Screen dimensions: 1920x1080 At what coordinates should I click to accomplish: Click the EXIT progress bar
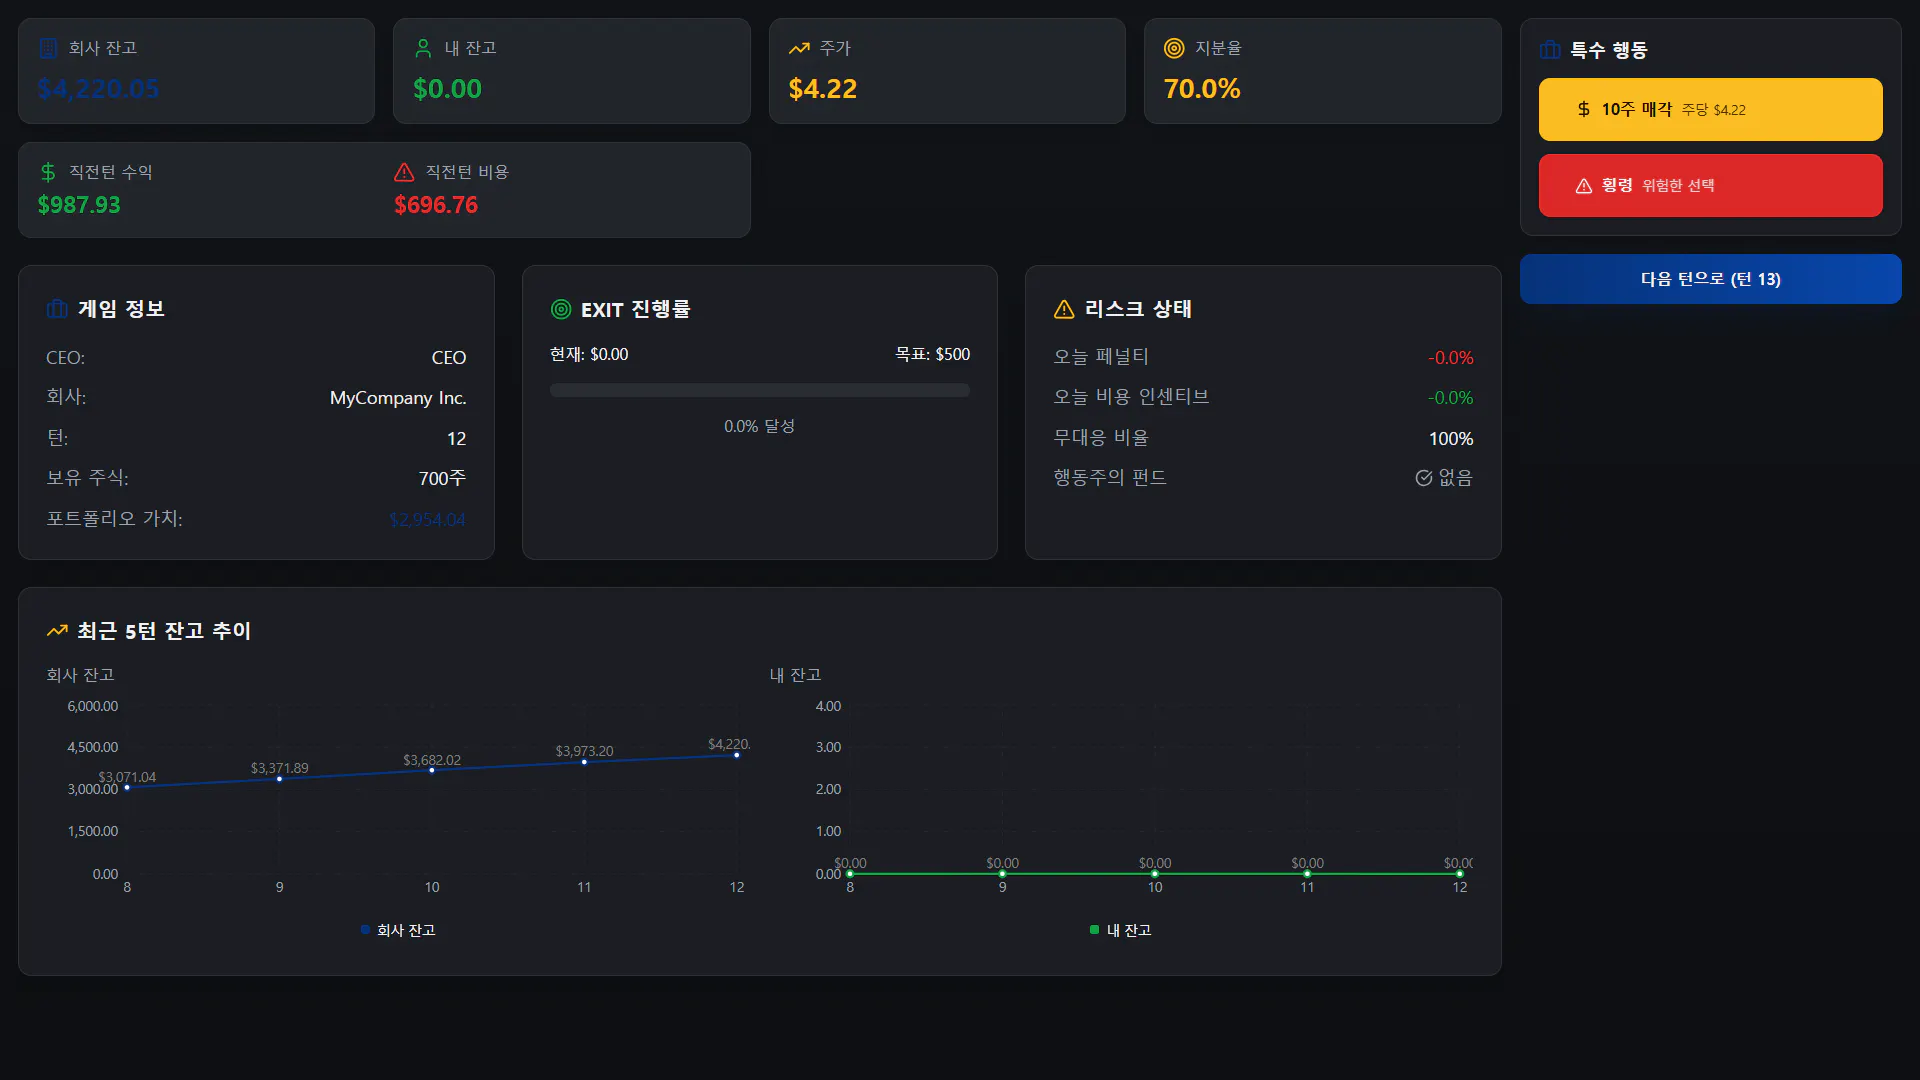tap(759, 390)
